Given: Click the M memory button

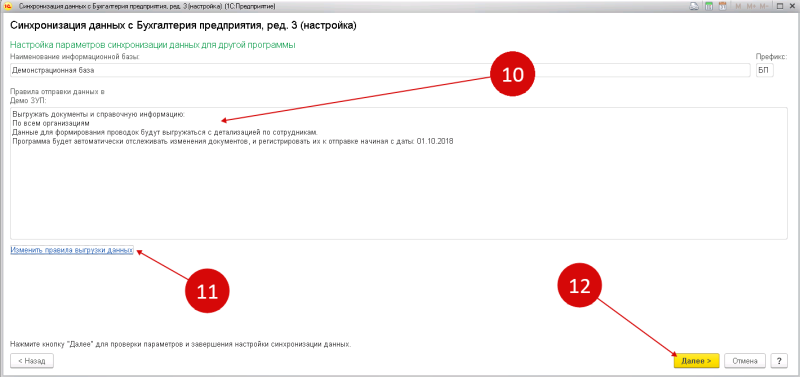Looking at the screenshot, I should (738, 7).
